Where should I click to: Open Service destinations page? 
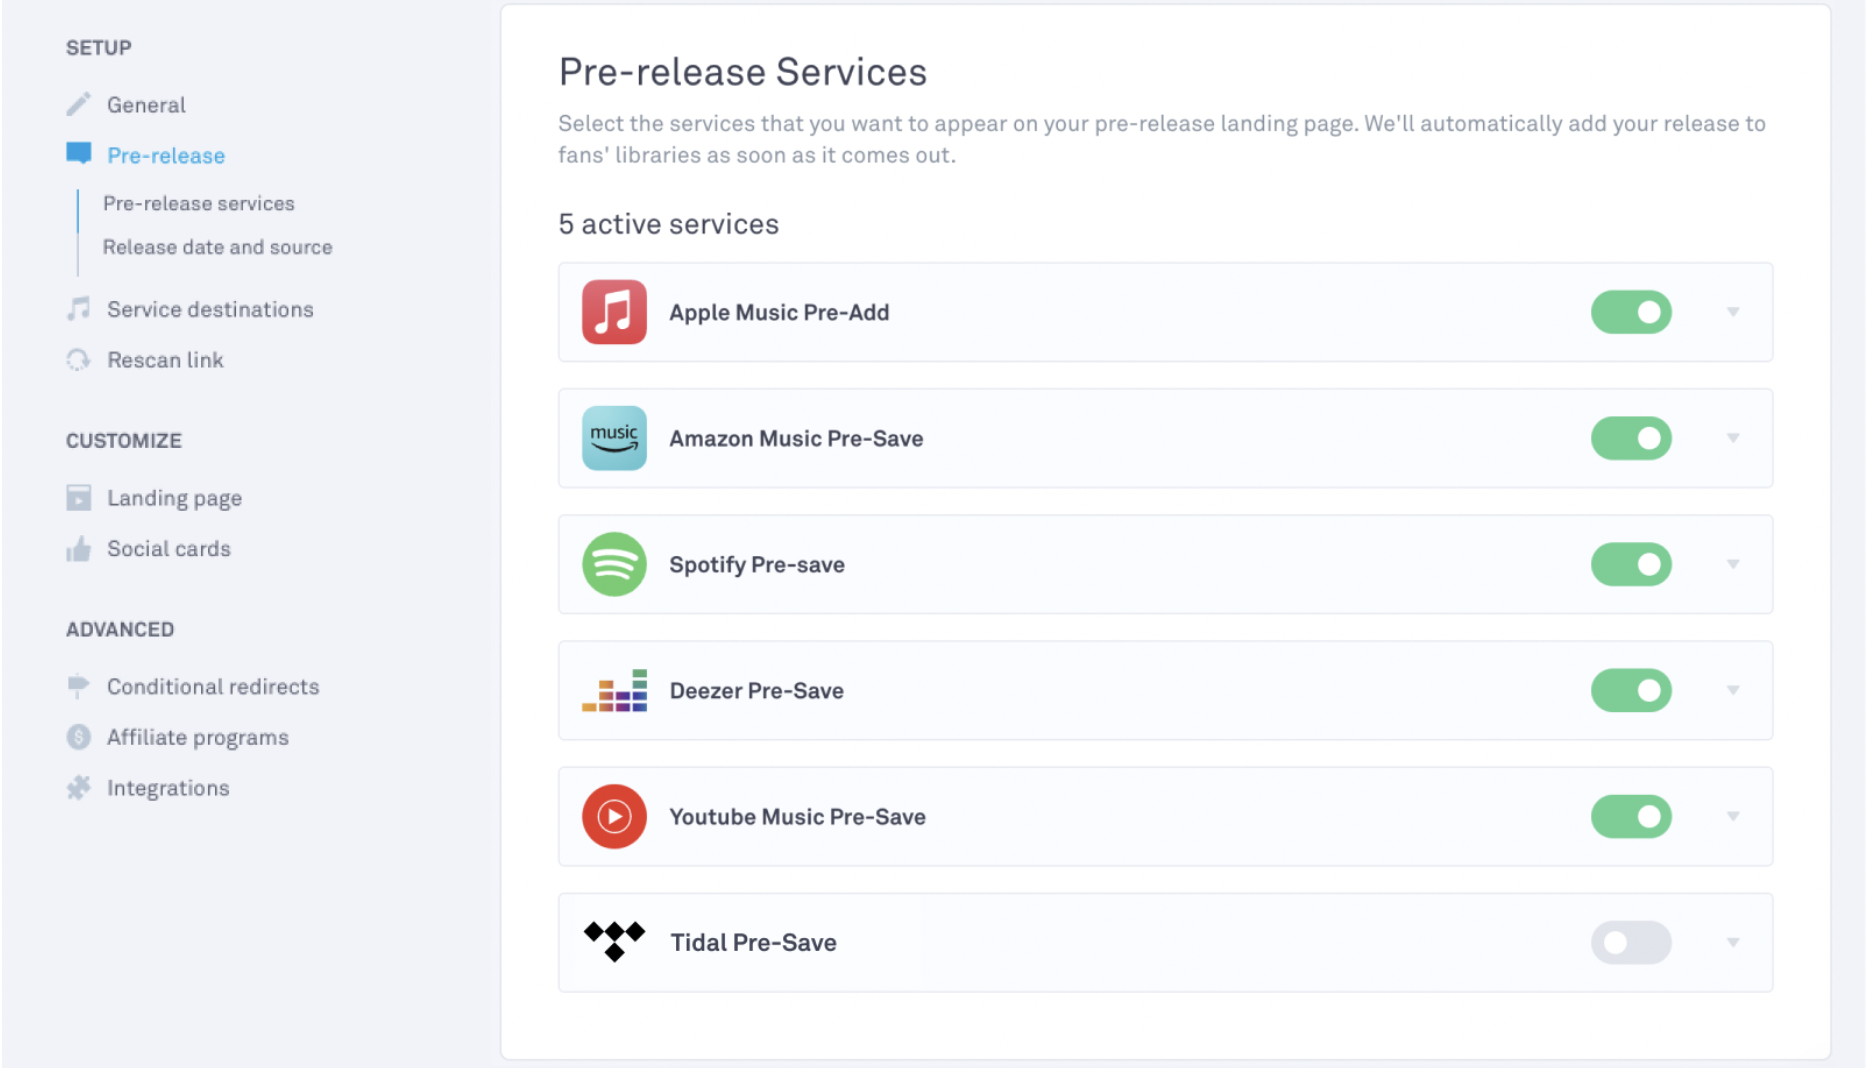pyautogui.click(x=210, y=309)
